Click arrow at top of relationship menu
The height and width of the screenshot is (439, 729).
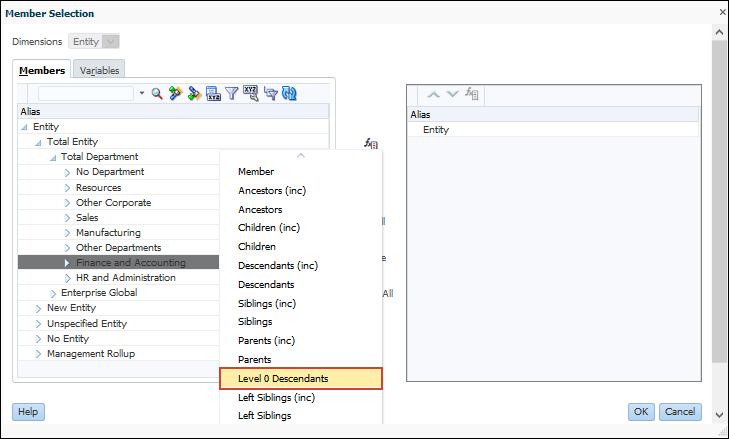pyautogui.click(x=301, y=155)
